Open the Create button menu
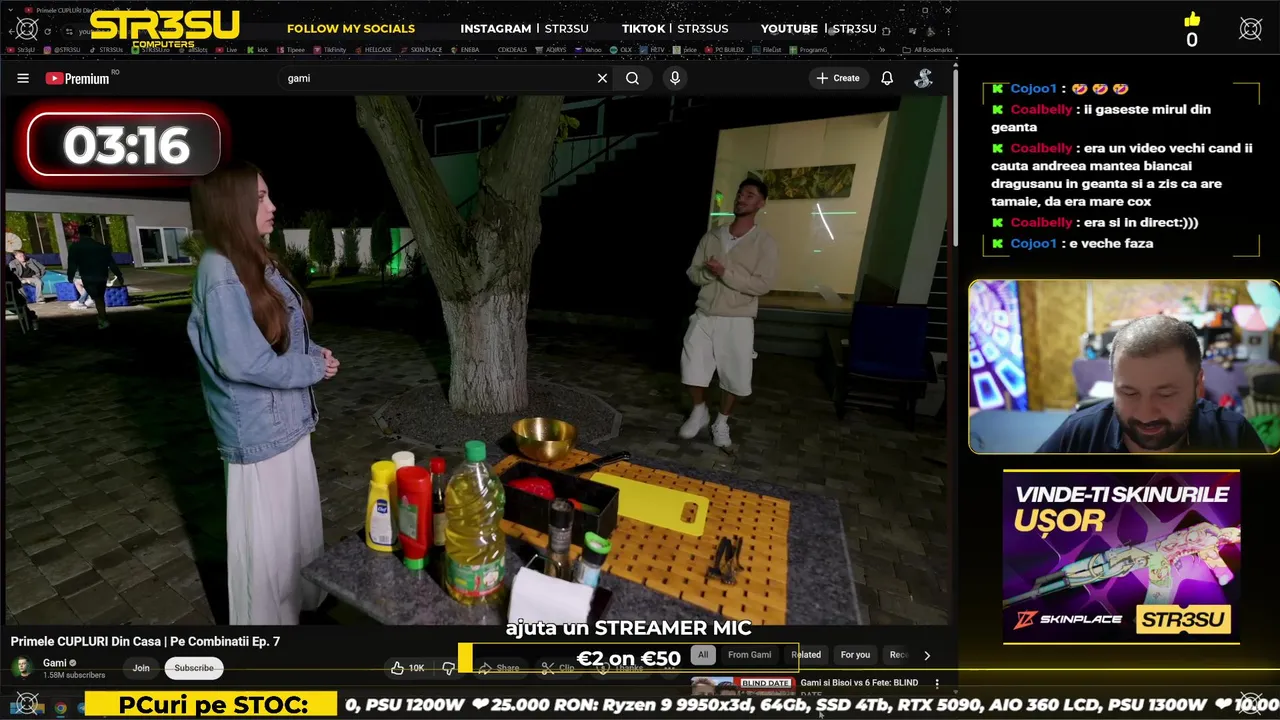The height and width of the screenshot is (720, 1280). [838, 78]
